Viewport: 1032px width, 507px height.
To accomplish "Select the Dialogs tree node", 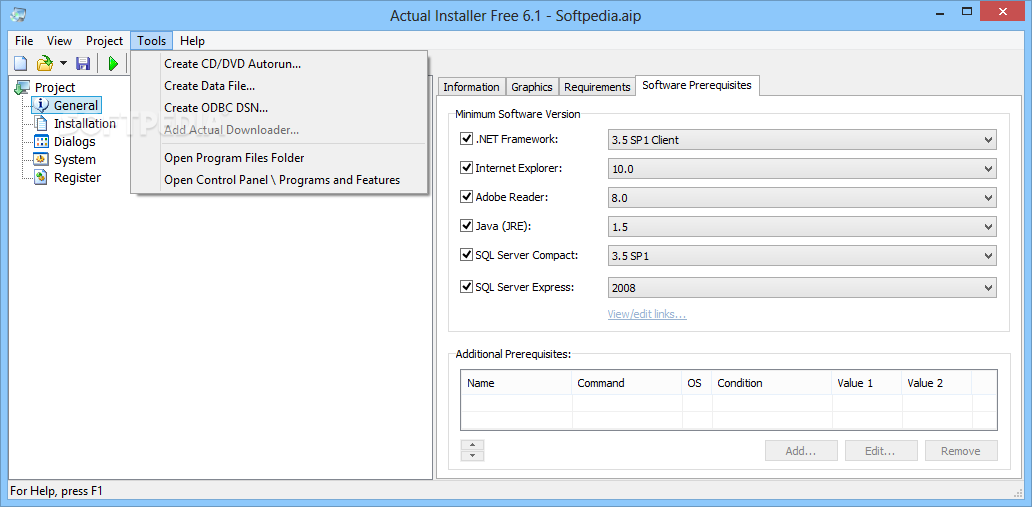I will pyautogui.click(x=74, y=141).
